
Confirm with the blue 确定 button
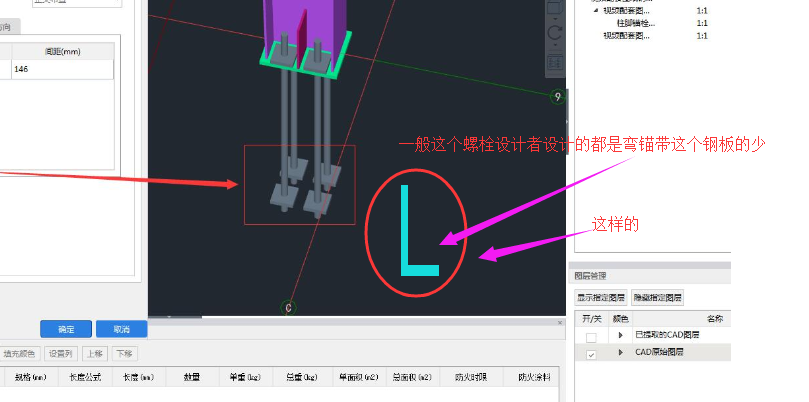point(66,329)
